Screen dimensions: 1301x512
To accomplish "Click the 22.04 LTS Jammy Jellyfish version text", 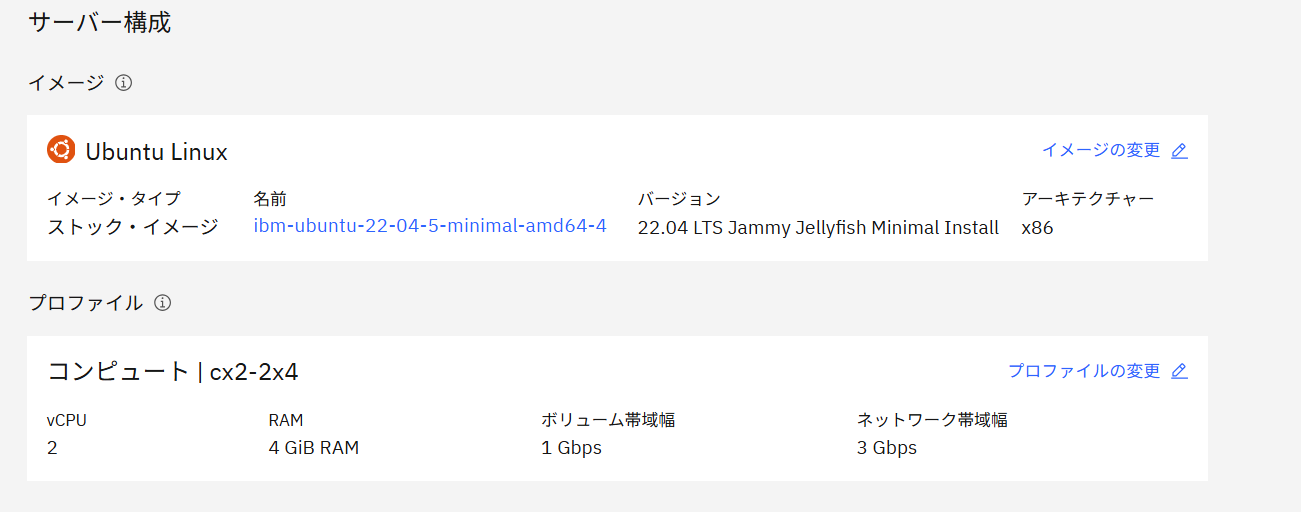I will pos(818,228).
